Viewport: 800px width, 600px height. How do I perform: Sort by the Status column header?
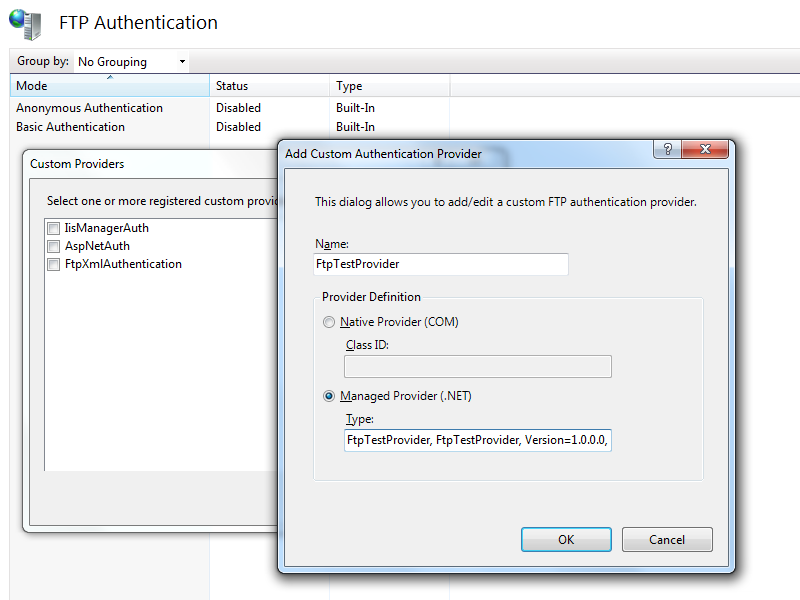pos(269,86)
